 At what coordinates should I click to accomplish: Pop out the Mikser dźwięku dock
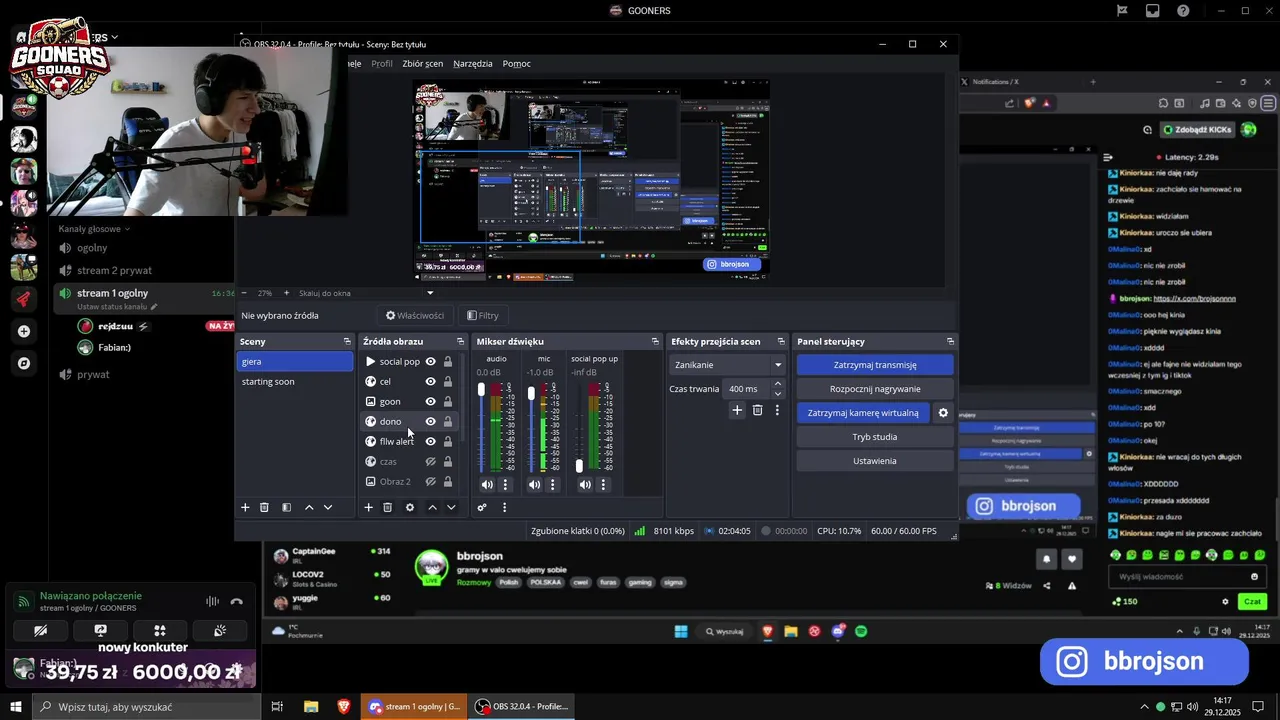coord(655,342)
